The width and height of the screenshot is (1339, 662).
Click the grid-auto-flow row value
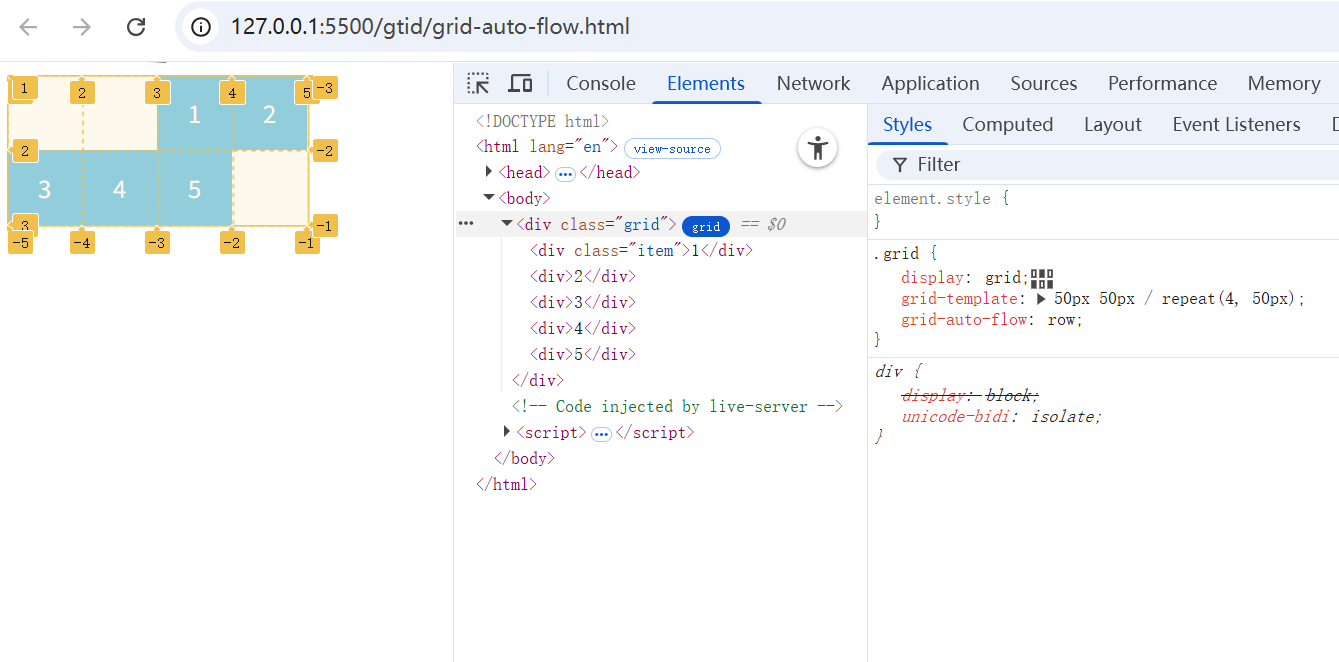(1061, 320)
